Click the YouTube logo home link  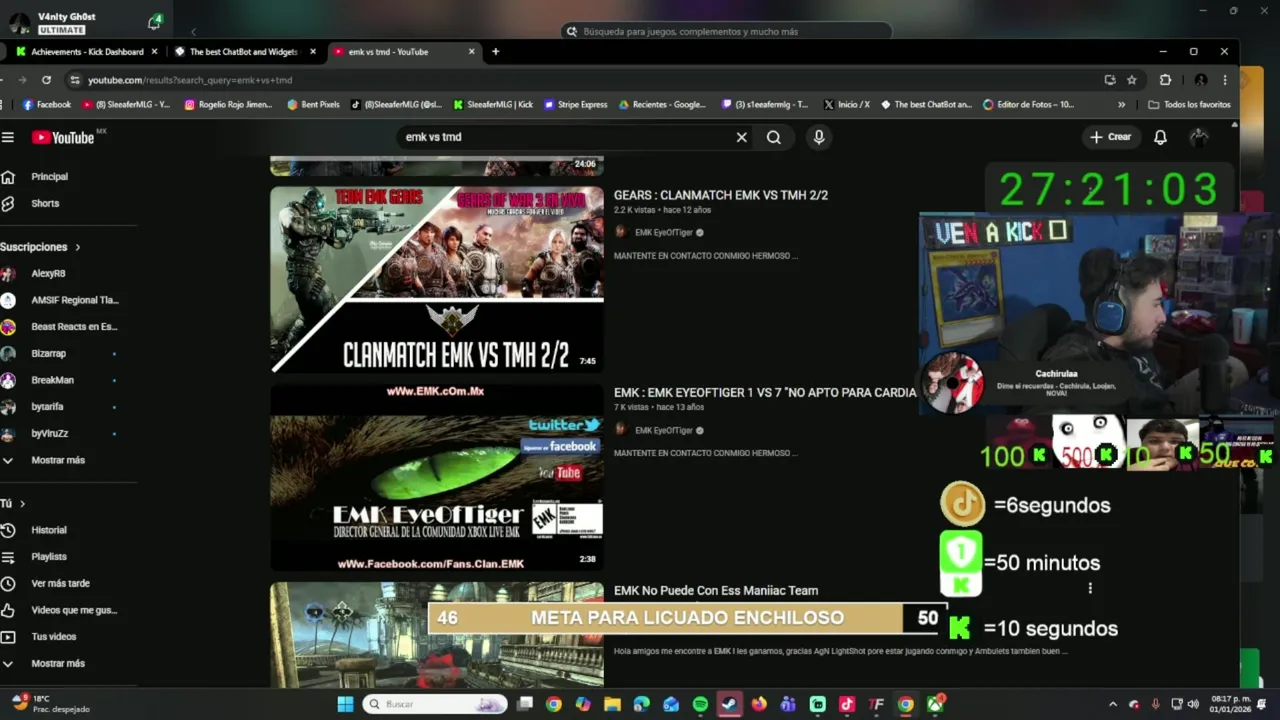pyautogui.click(x=62, y=138)
